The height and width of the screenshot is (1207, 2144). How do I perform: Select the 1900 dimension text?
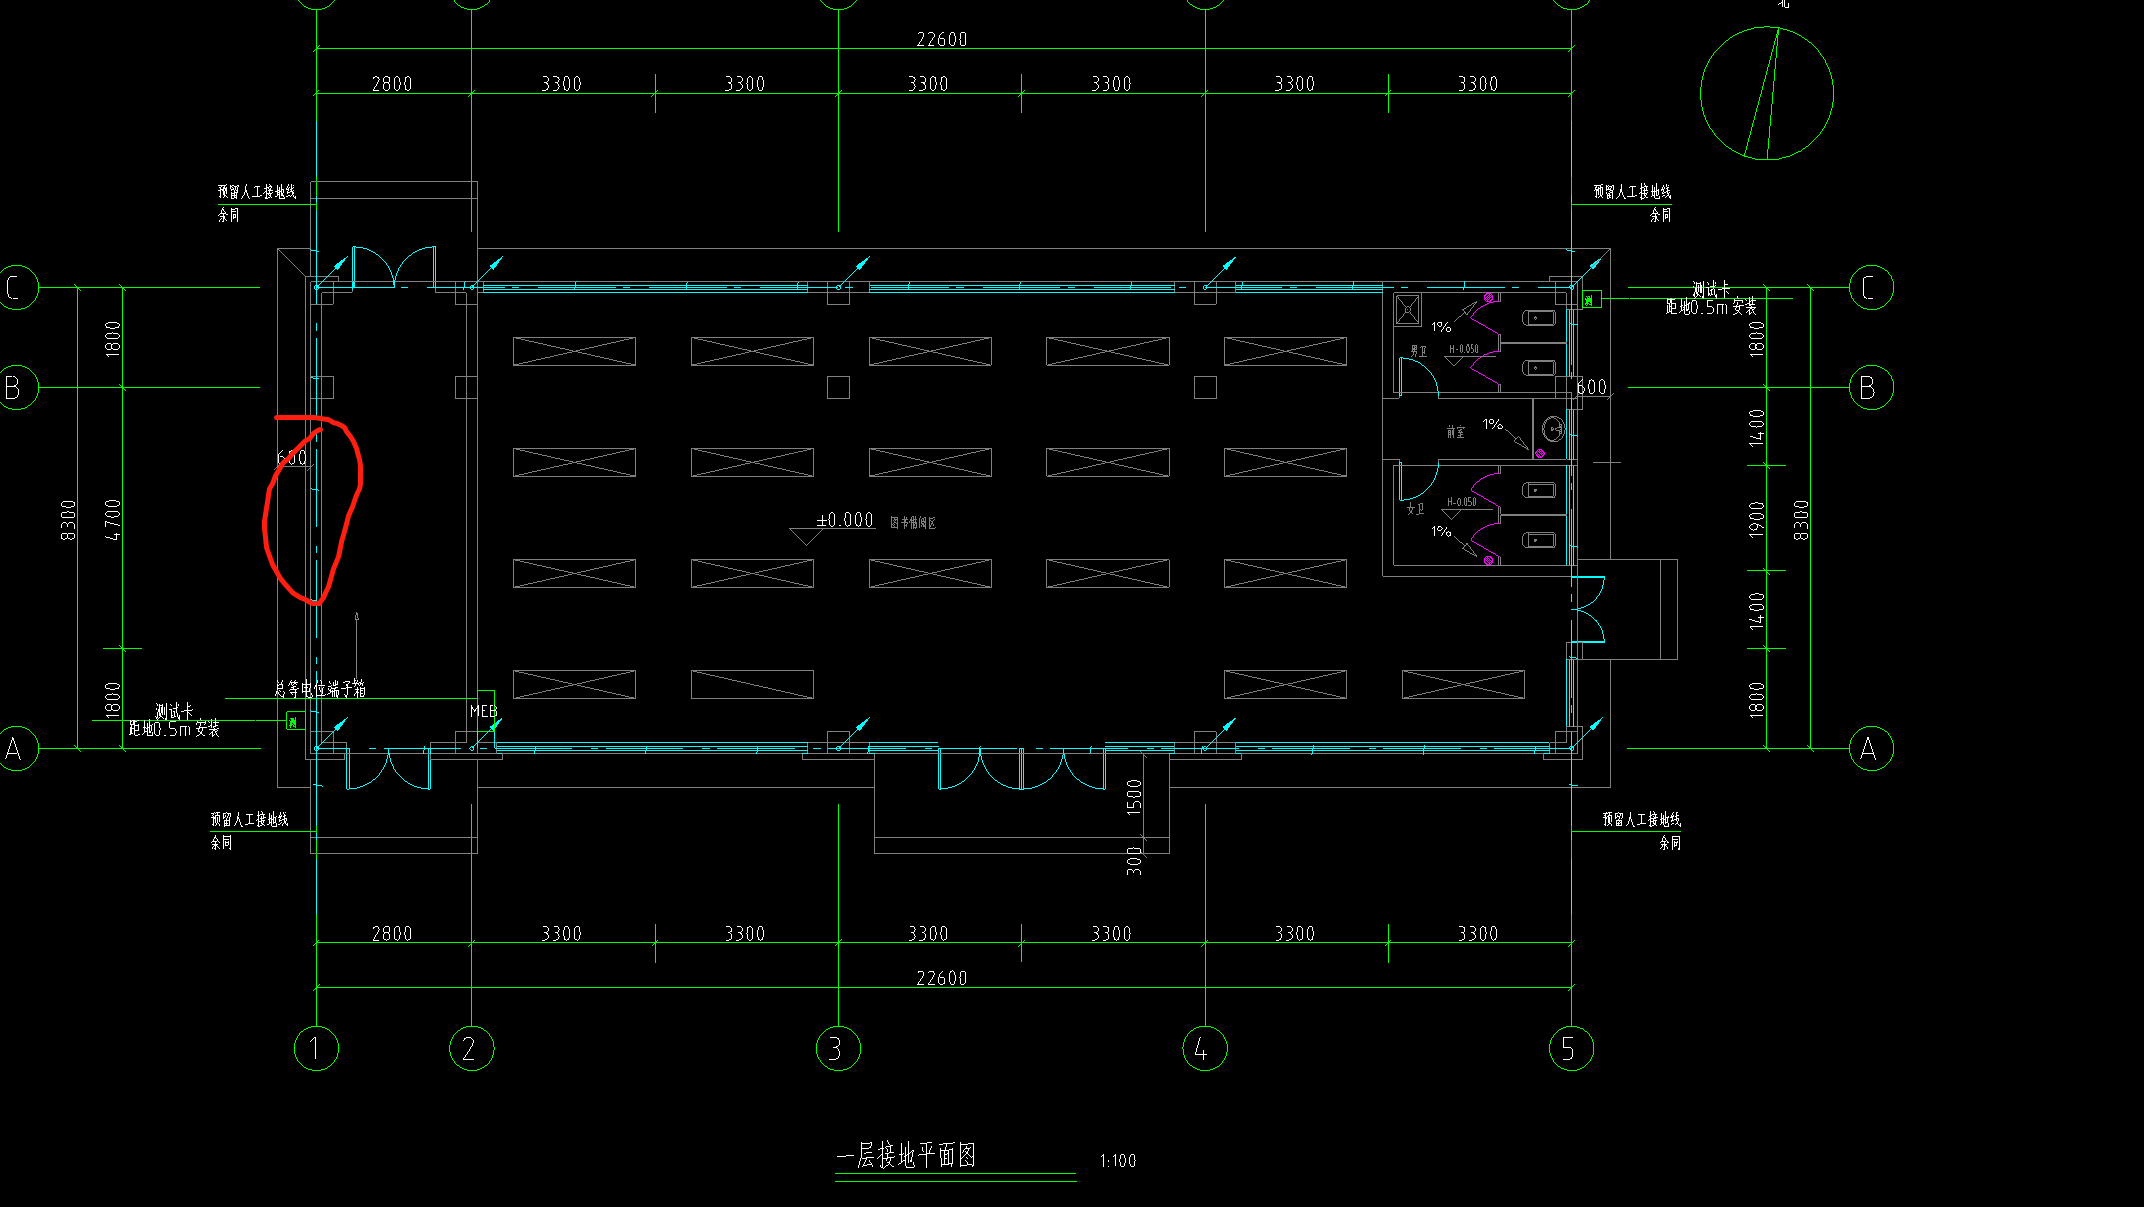coord(1757,520)
